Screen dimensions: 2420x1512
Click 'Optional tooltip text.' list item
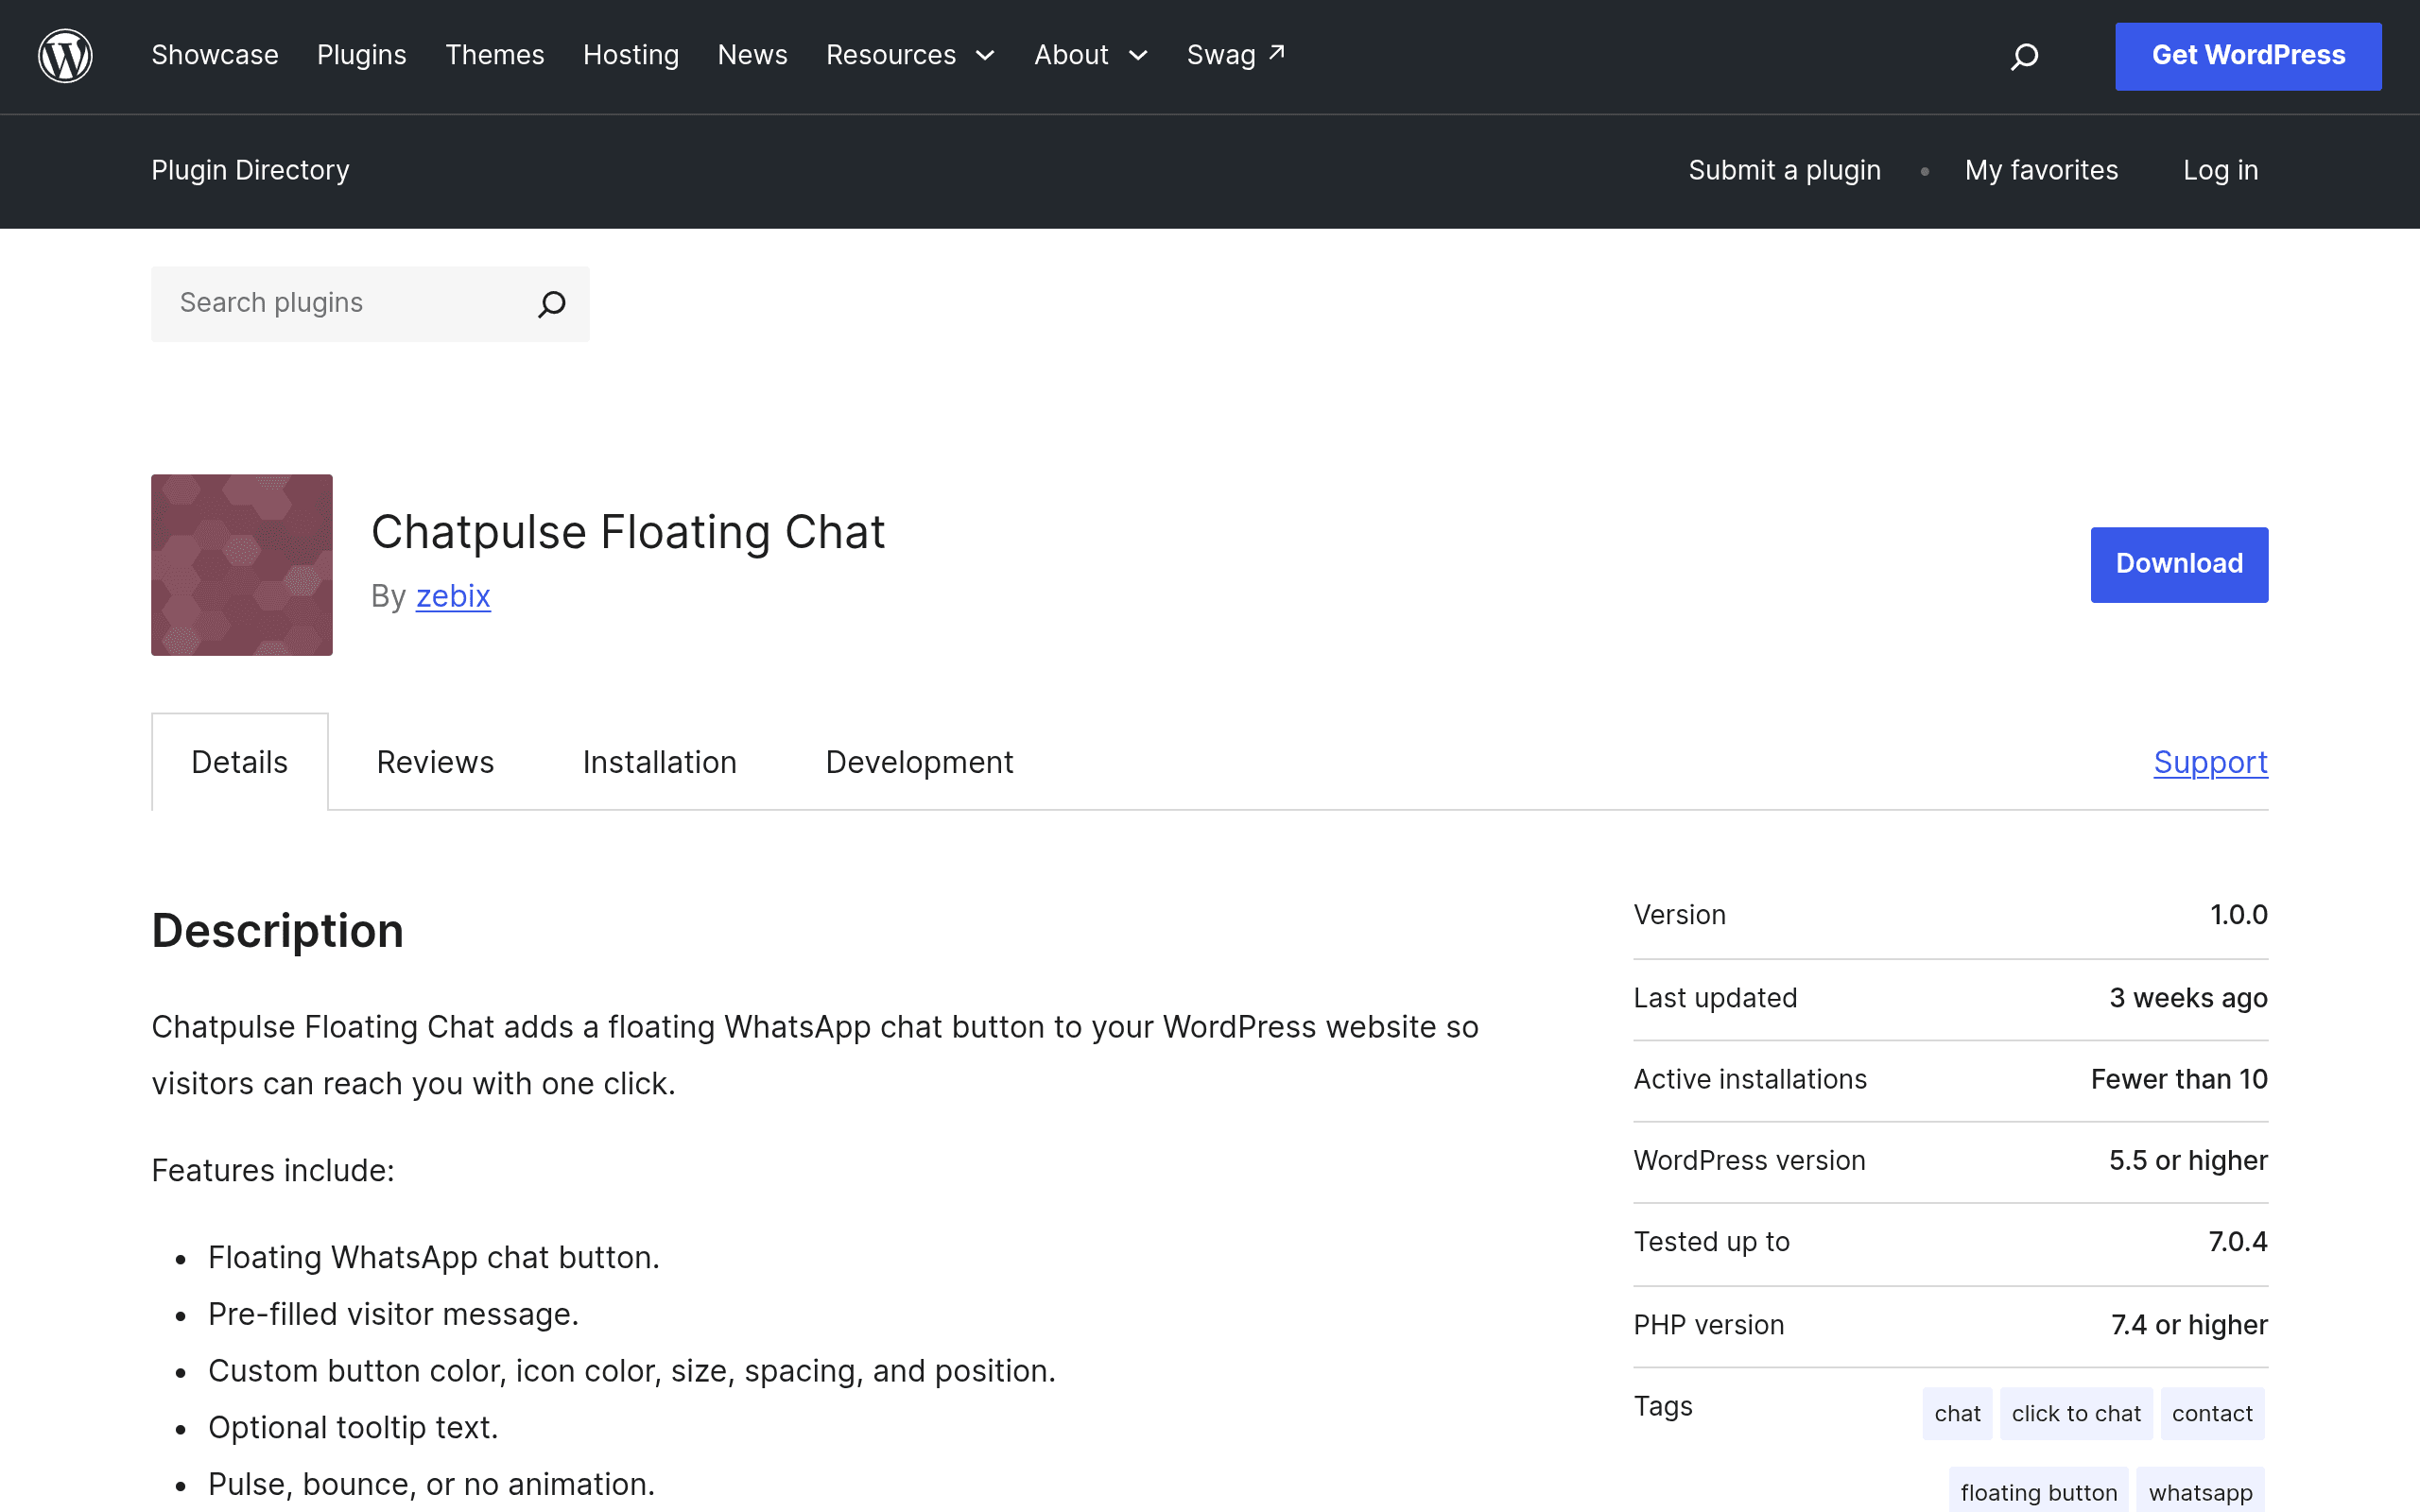tap(353, 1427)
